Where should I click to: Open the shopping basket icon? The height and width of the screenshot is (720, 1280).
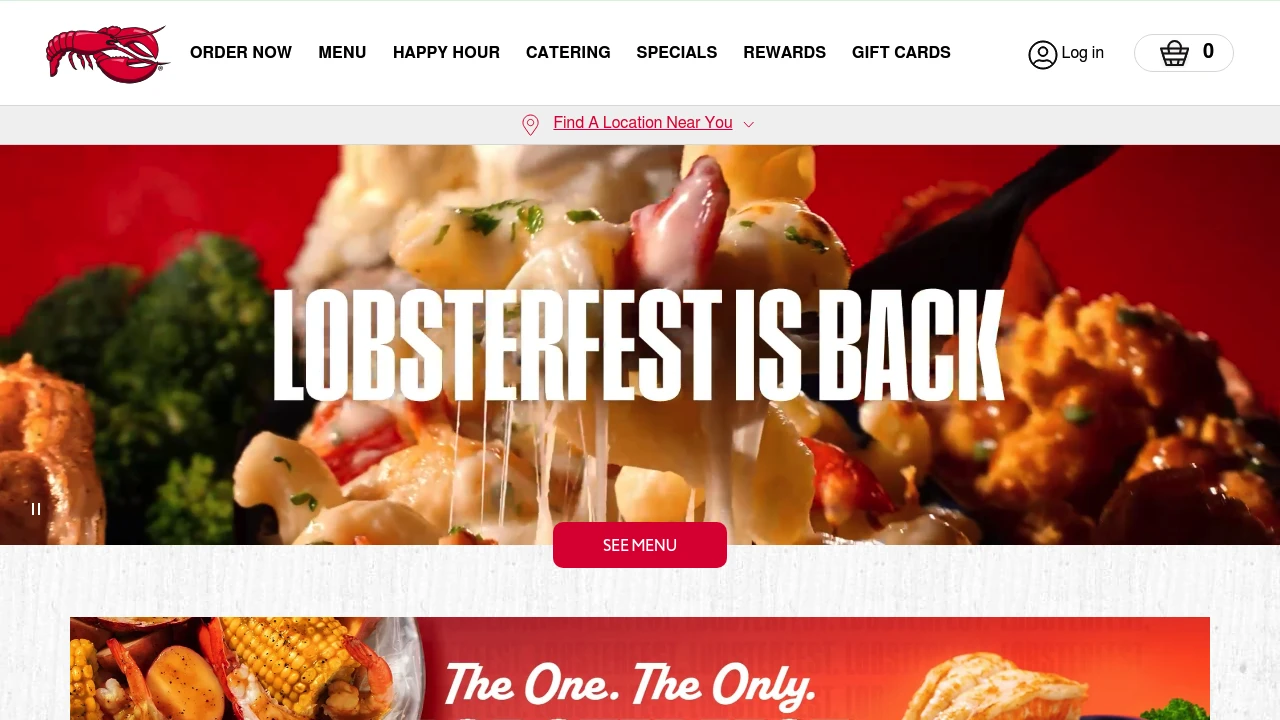[1175, 53]
